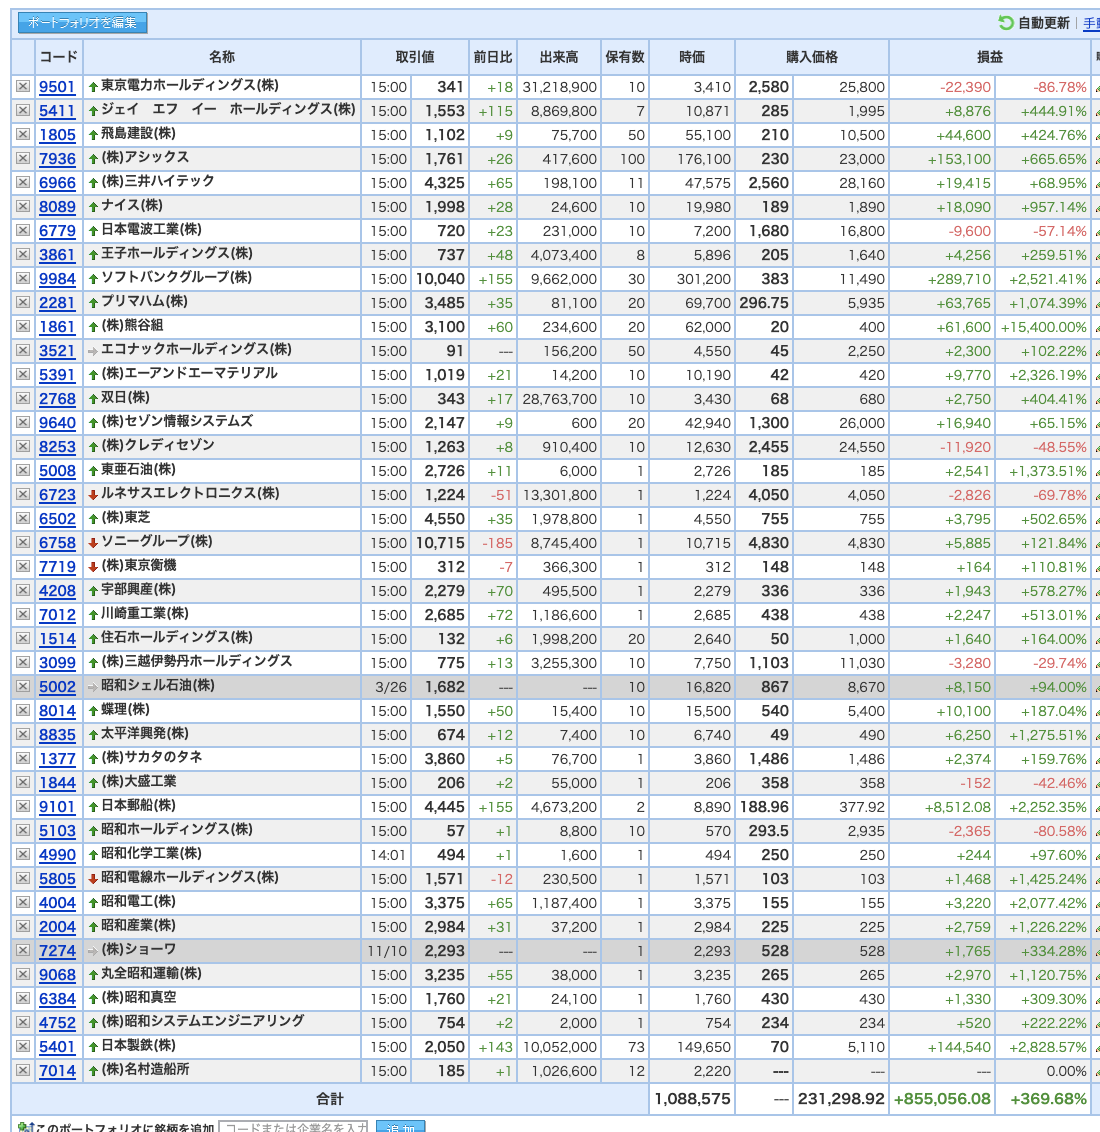This screenshot has width=1100, height=1132.
Task: Open stock code link 5411
Action: (x=57, y=110)
